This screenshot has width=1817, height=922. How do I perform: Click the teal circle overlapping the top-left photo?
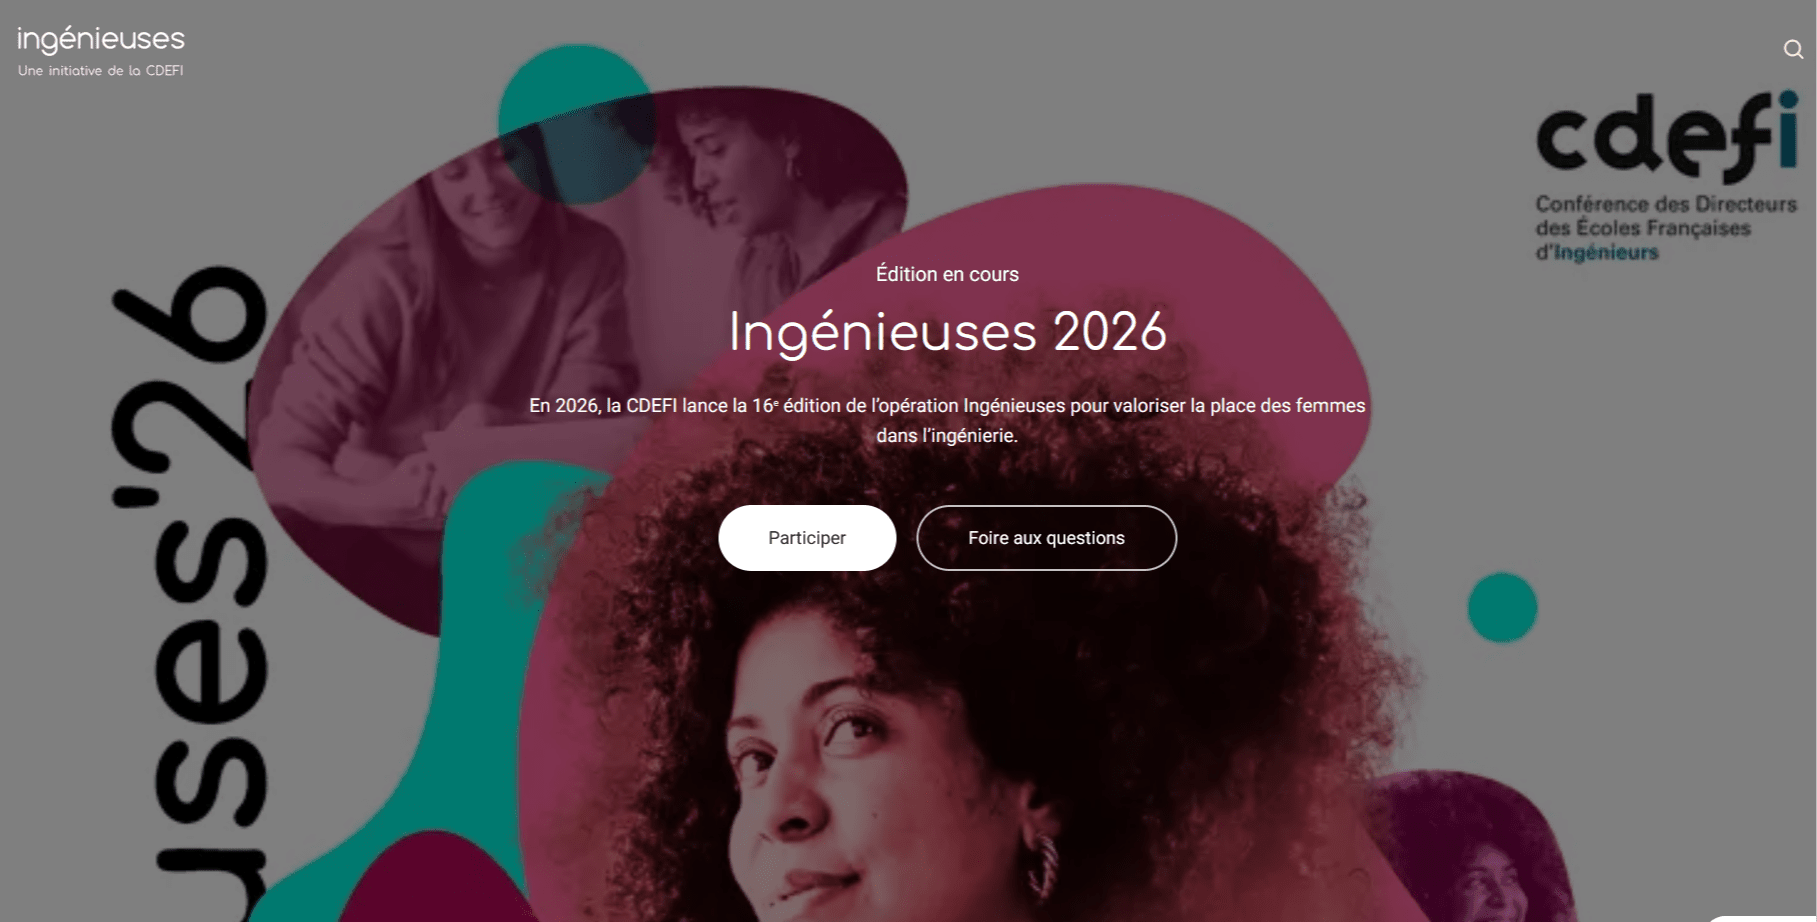[576, 124]
